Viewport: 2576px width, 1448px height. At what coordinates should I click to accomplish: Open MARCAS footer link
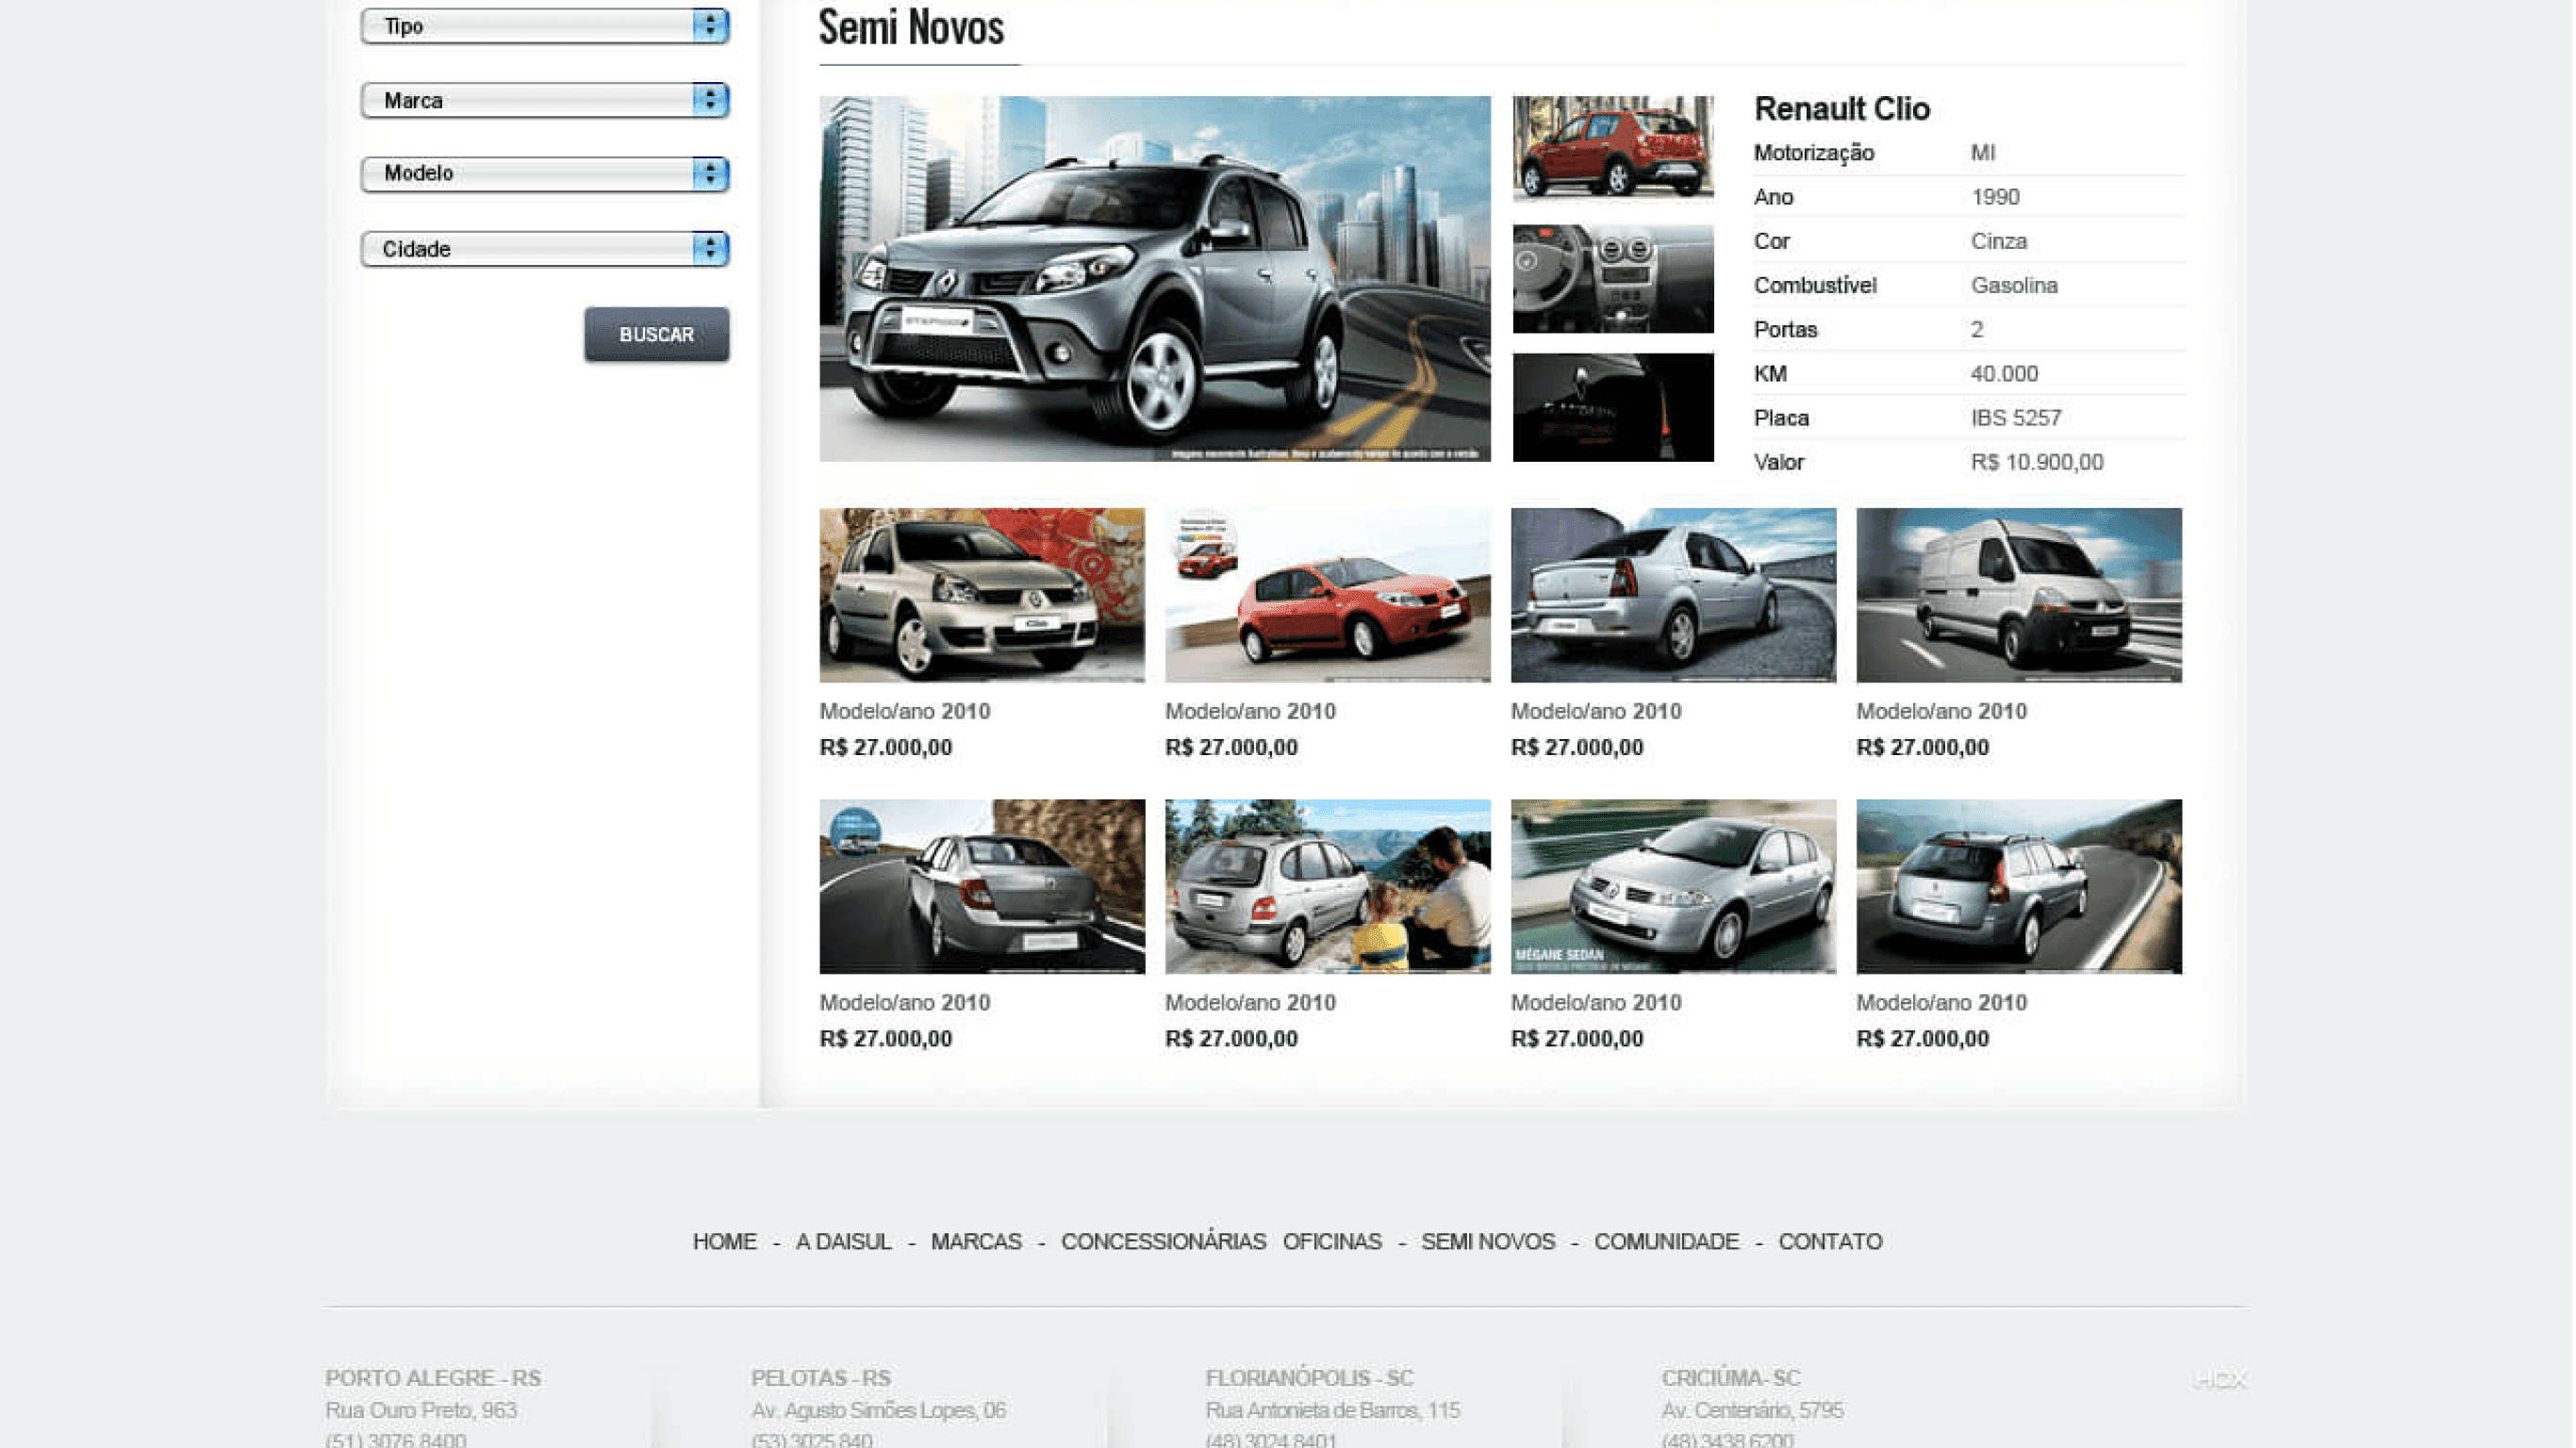click(976, 1242)
